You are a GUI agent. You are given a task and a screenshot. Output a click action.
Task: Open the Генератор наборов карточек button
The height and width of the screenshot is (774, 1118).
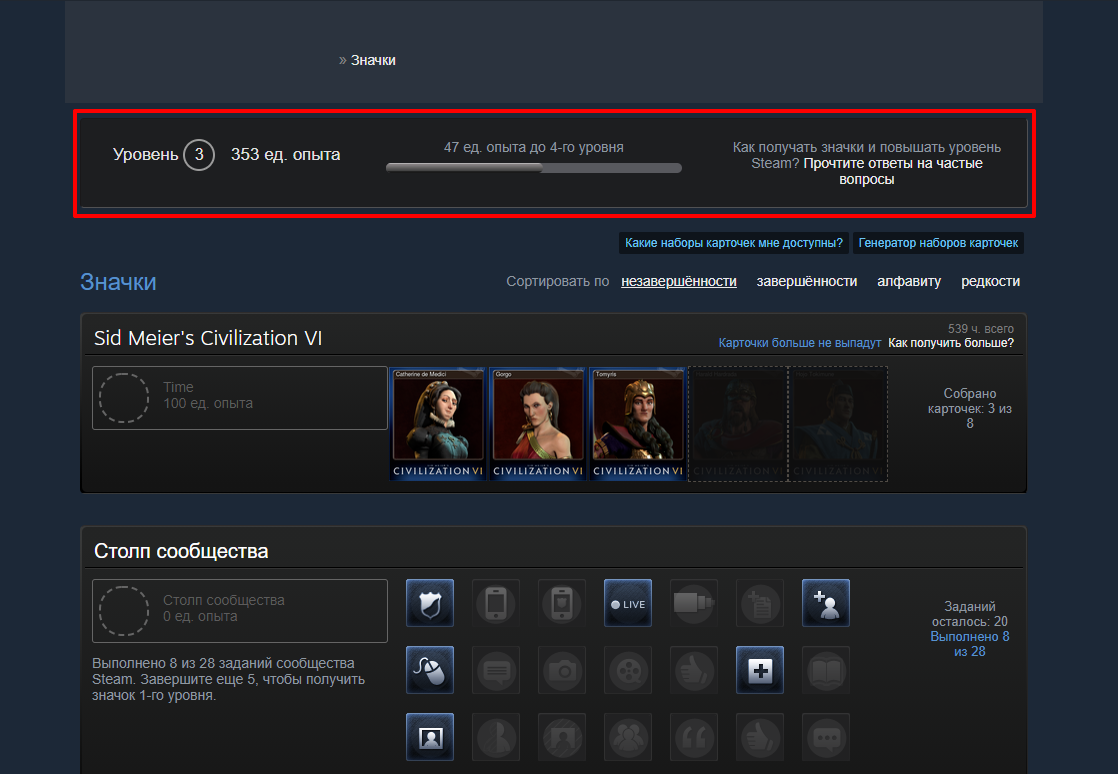click(938, 243)
